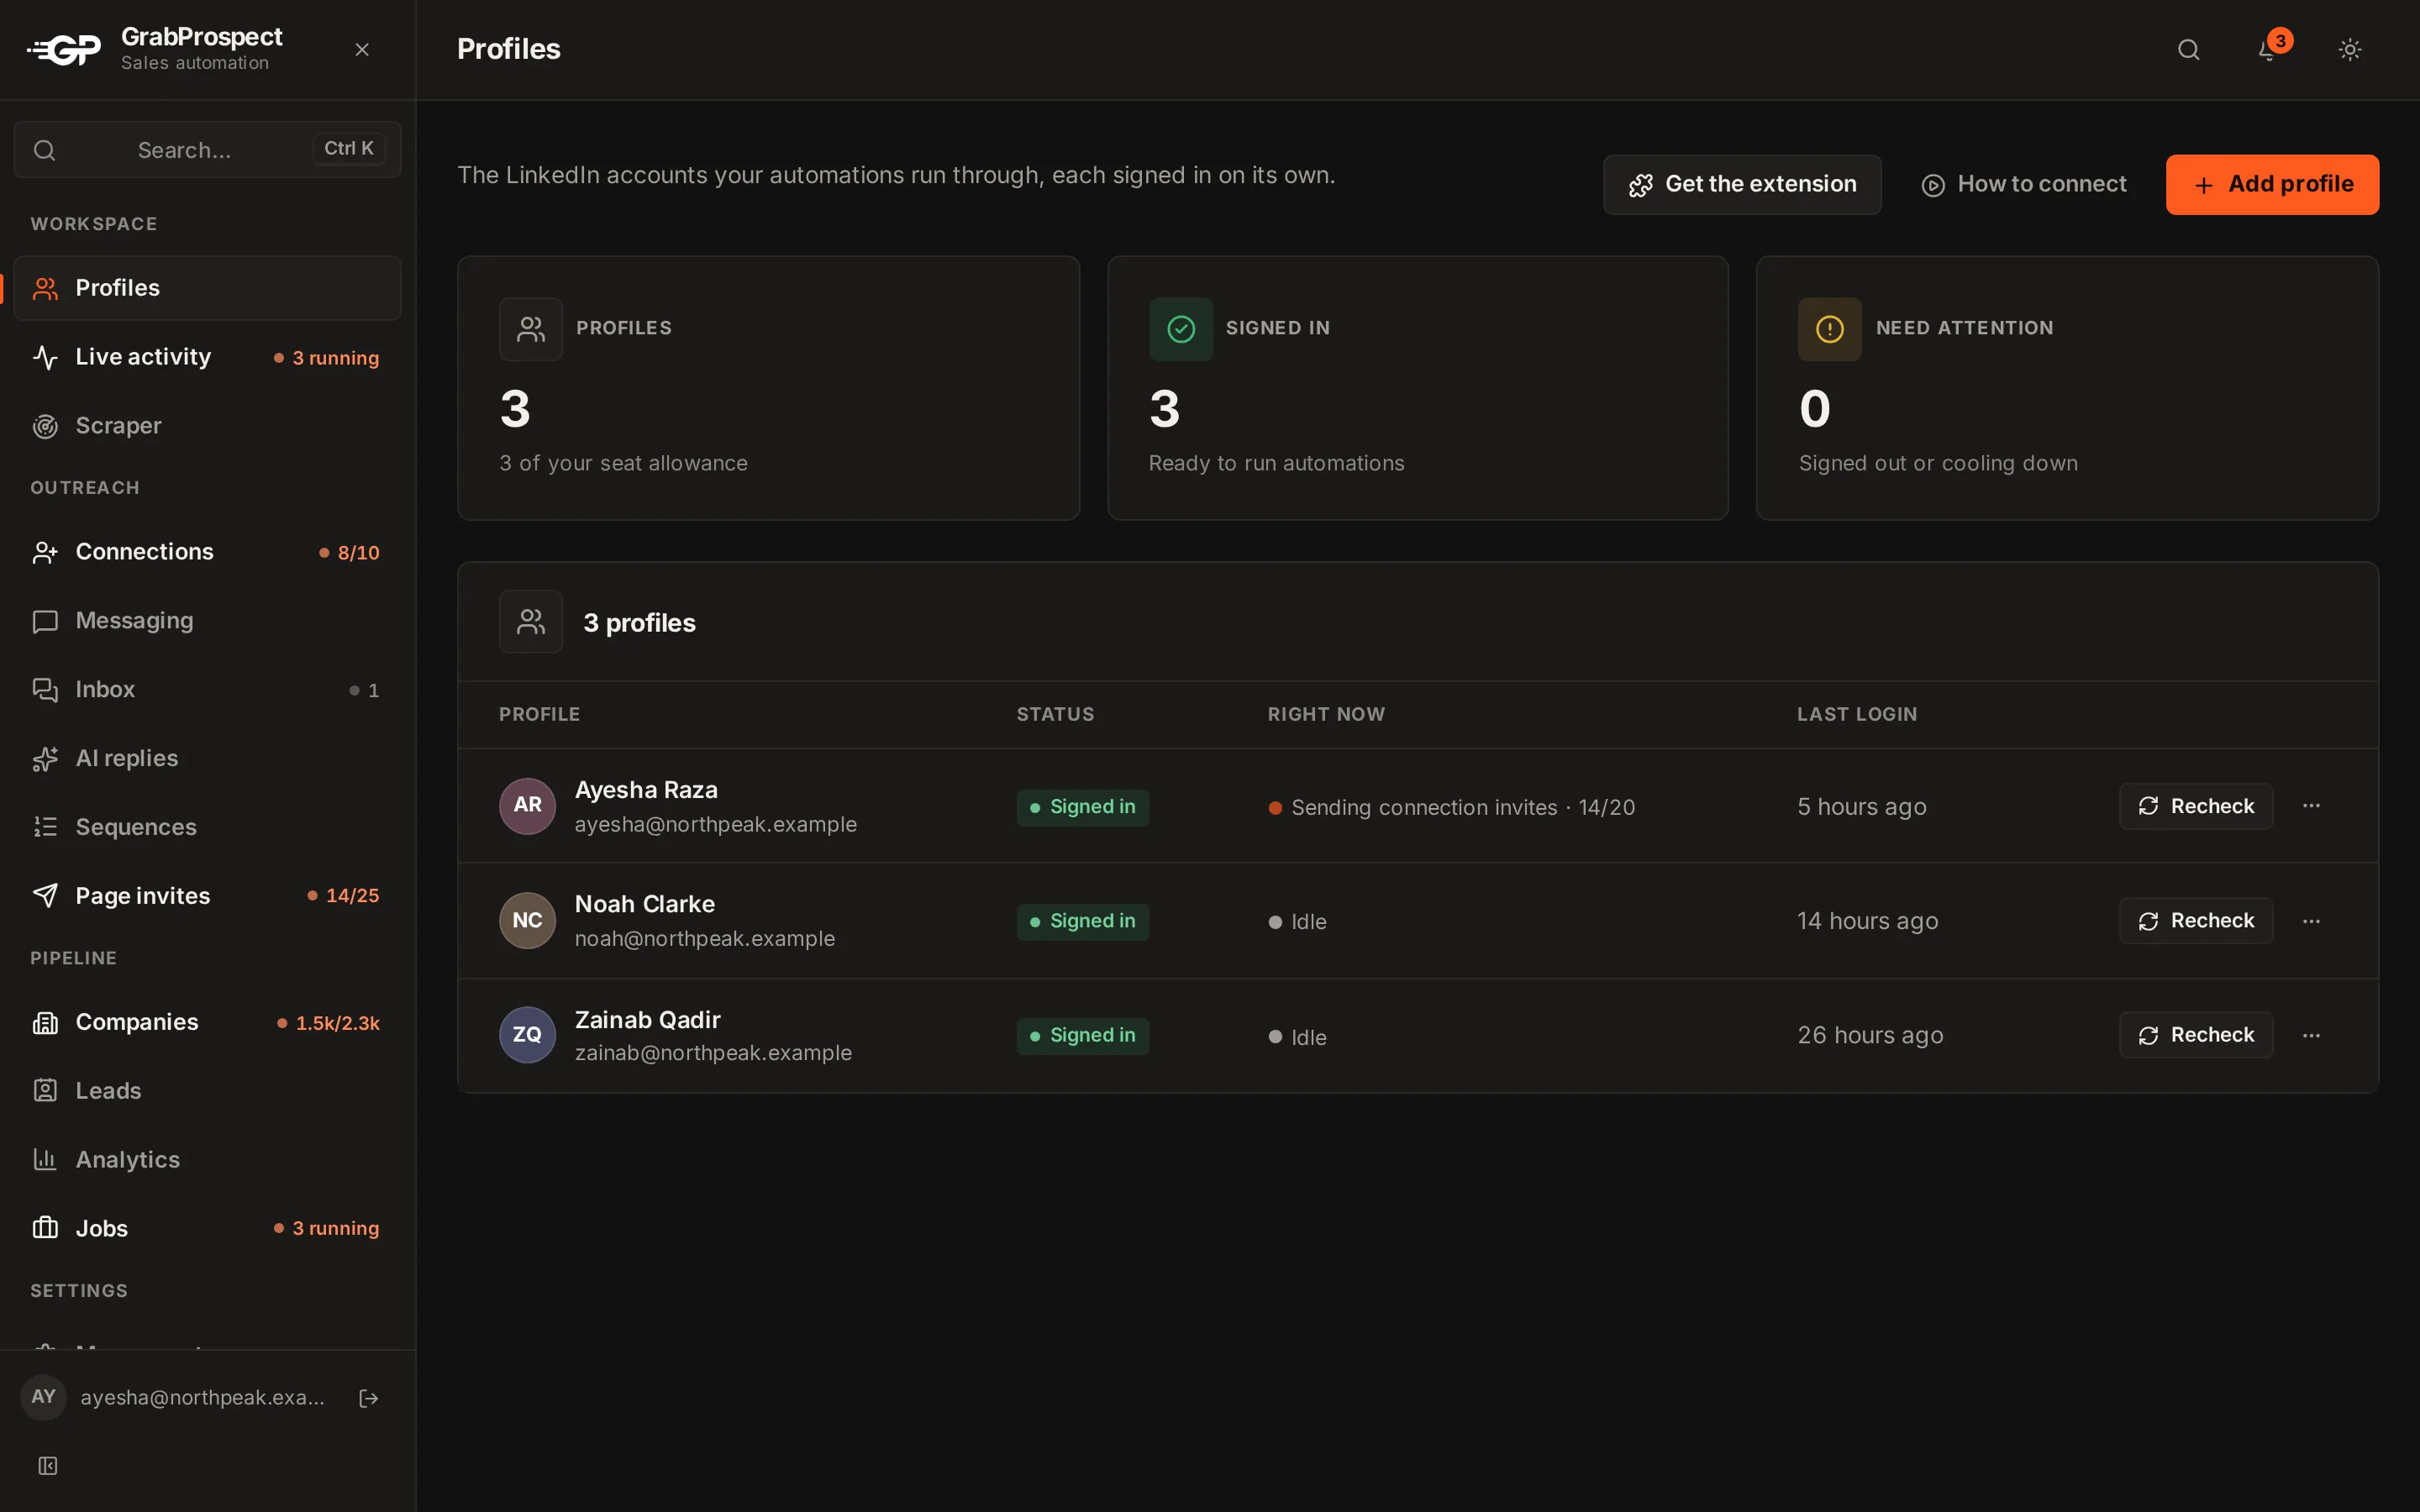Click Add profile button
2420x1512 pixels.
pos(2272,184)
